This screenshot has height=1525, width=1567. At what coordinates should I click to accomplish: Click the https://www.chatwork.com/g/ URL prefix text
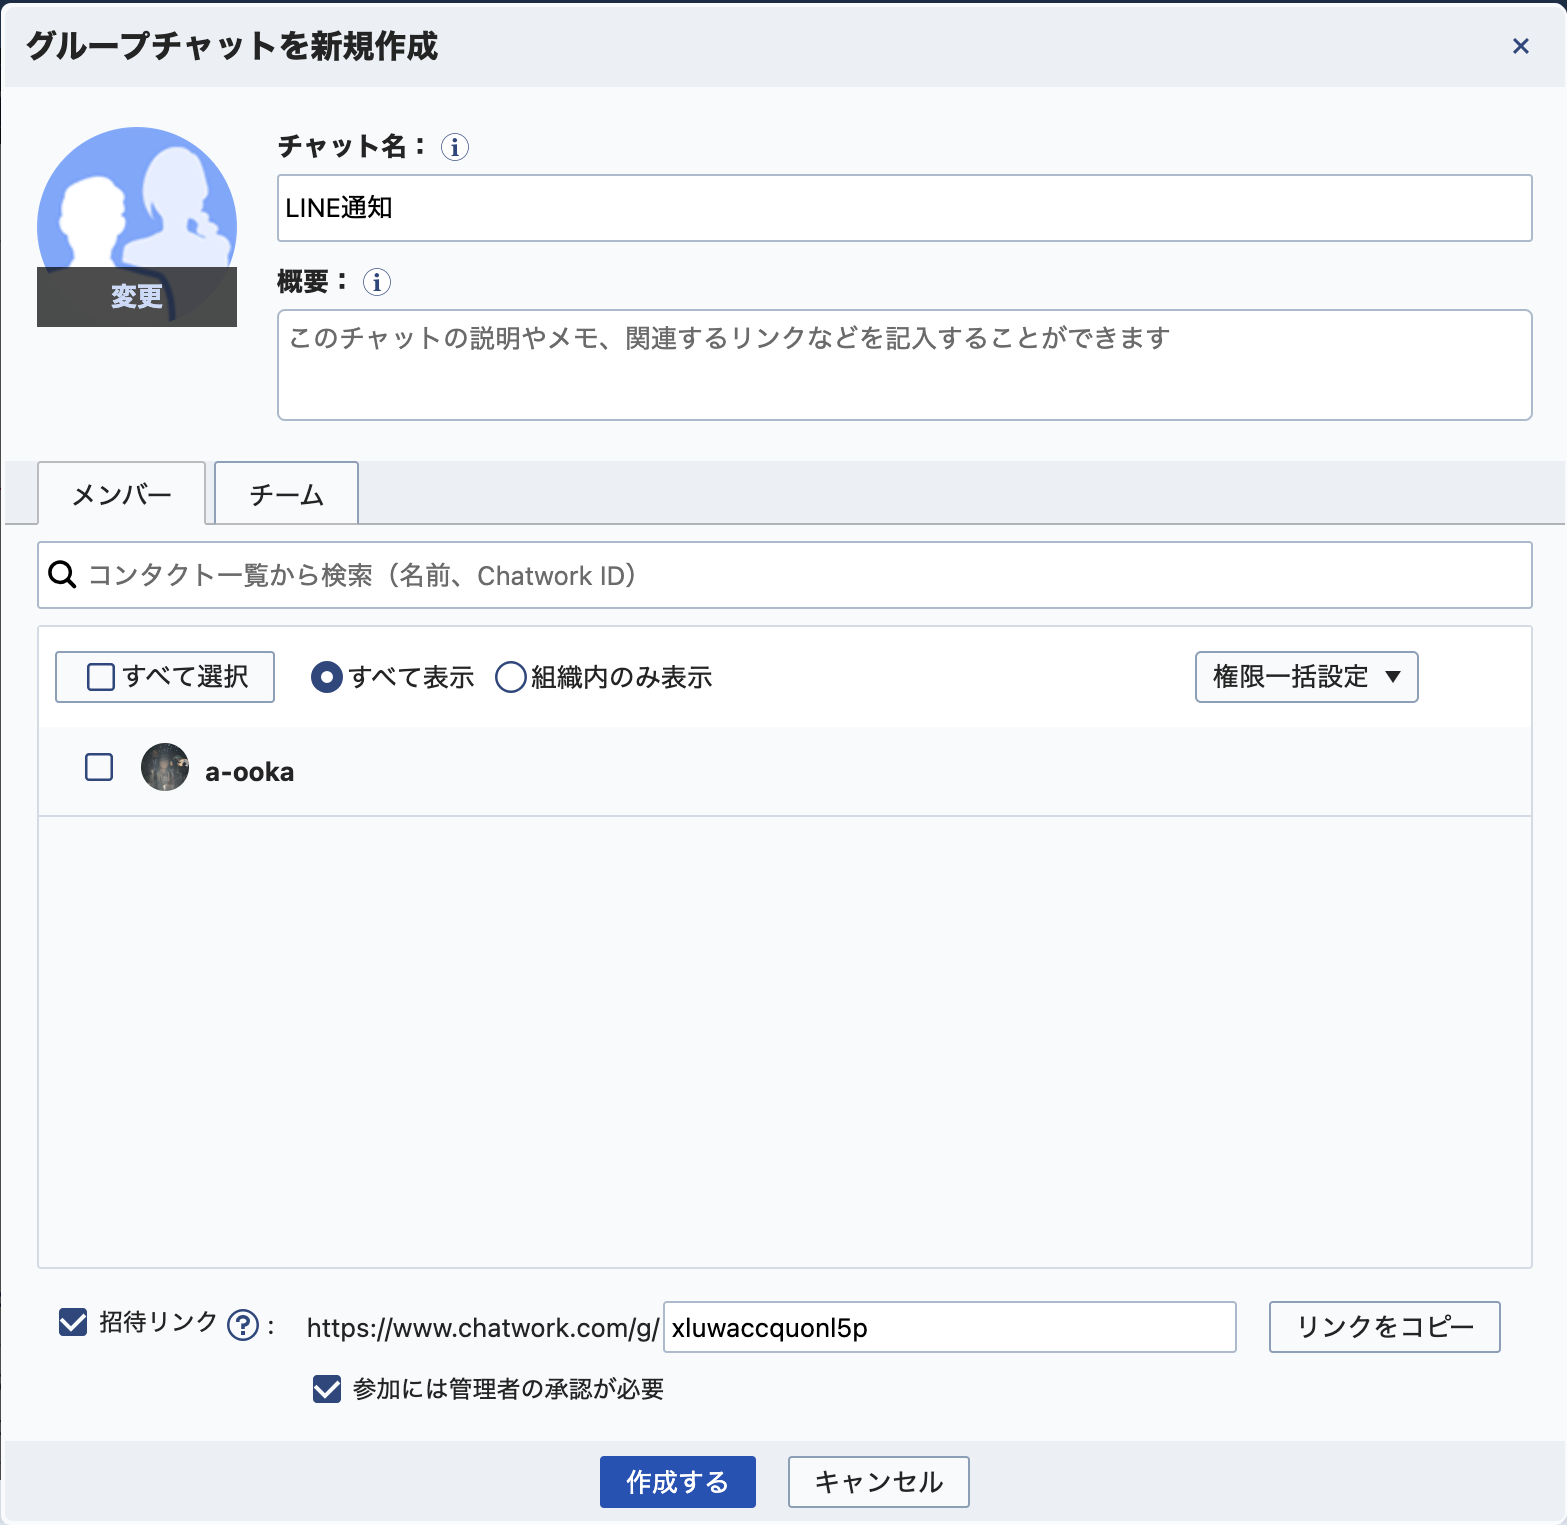(483, 1328)
